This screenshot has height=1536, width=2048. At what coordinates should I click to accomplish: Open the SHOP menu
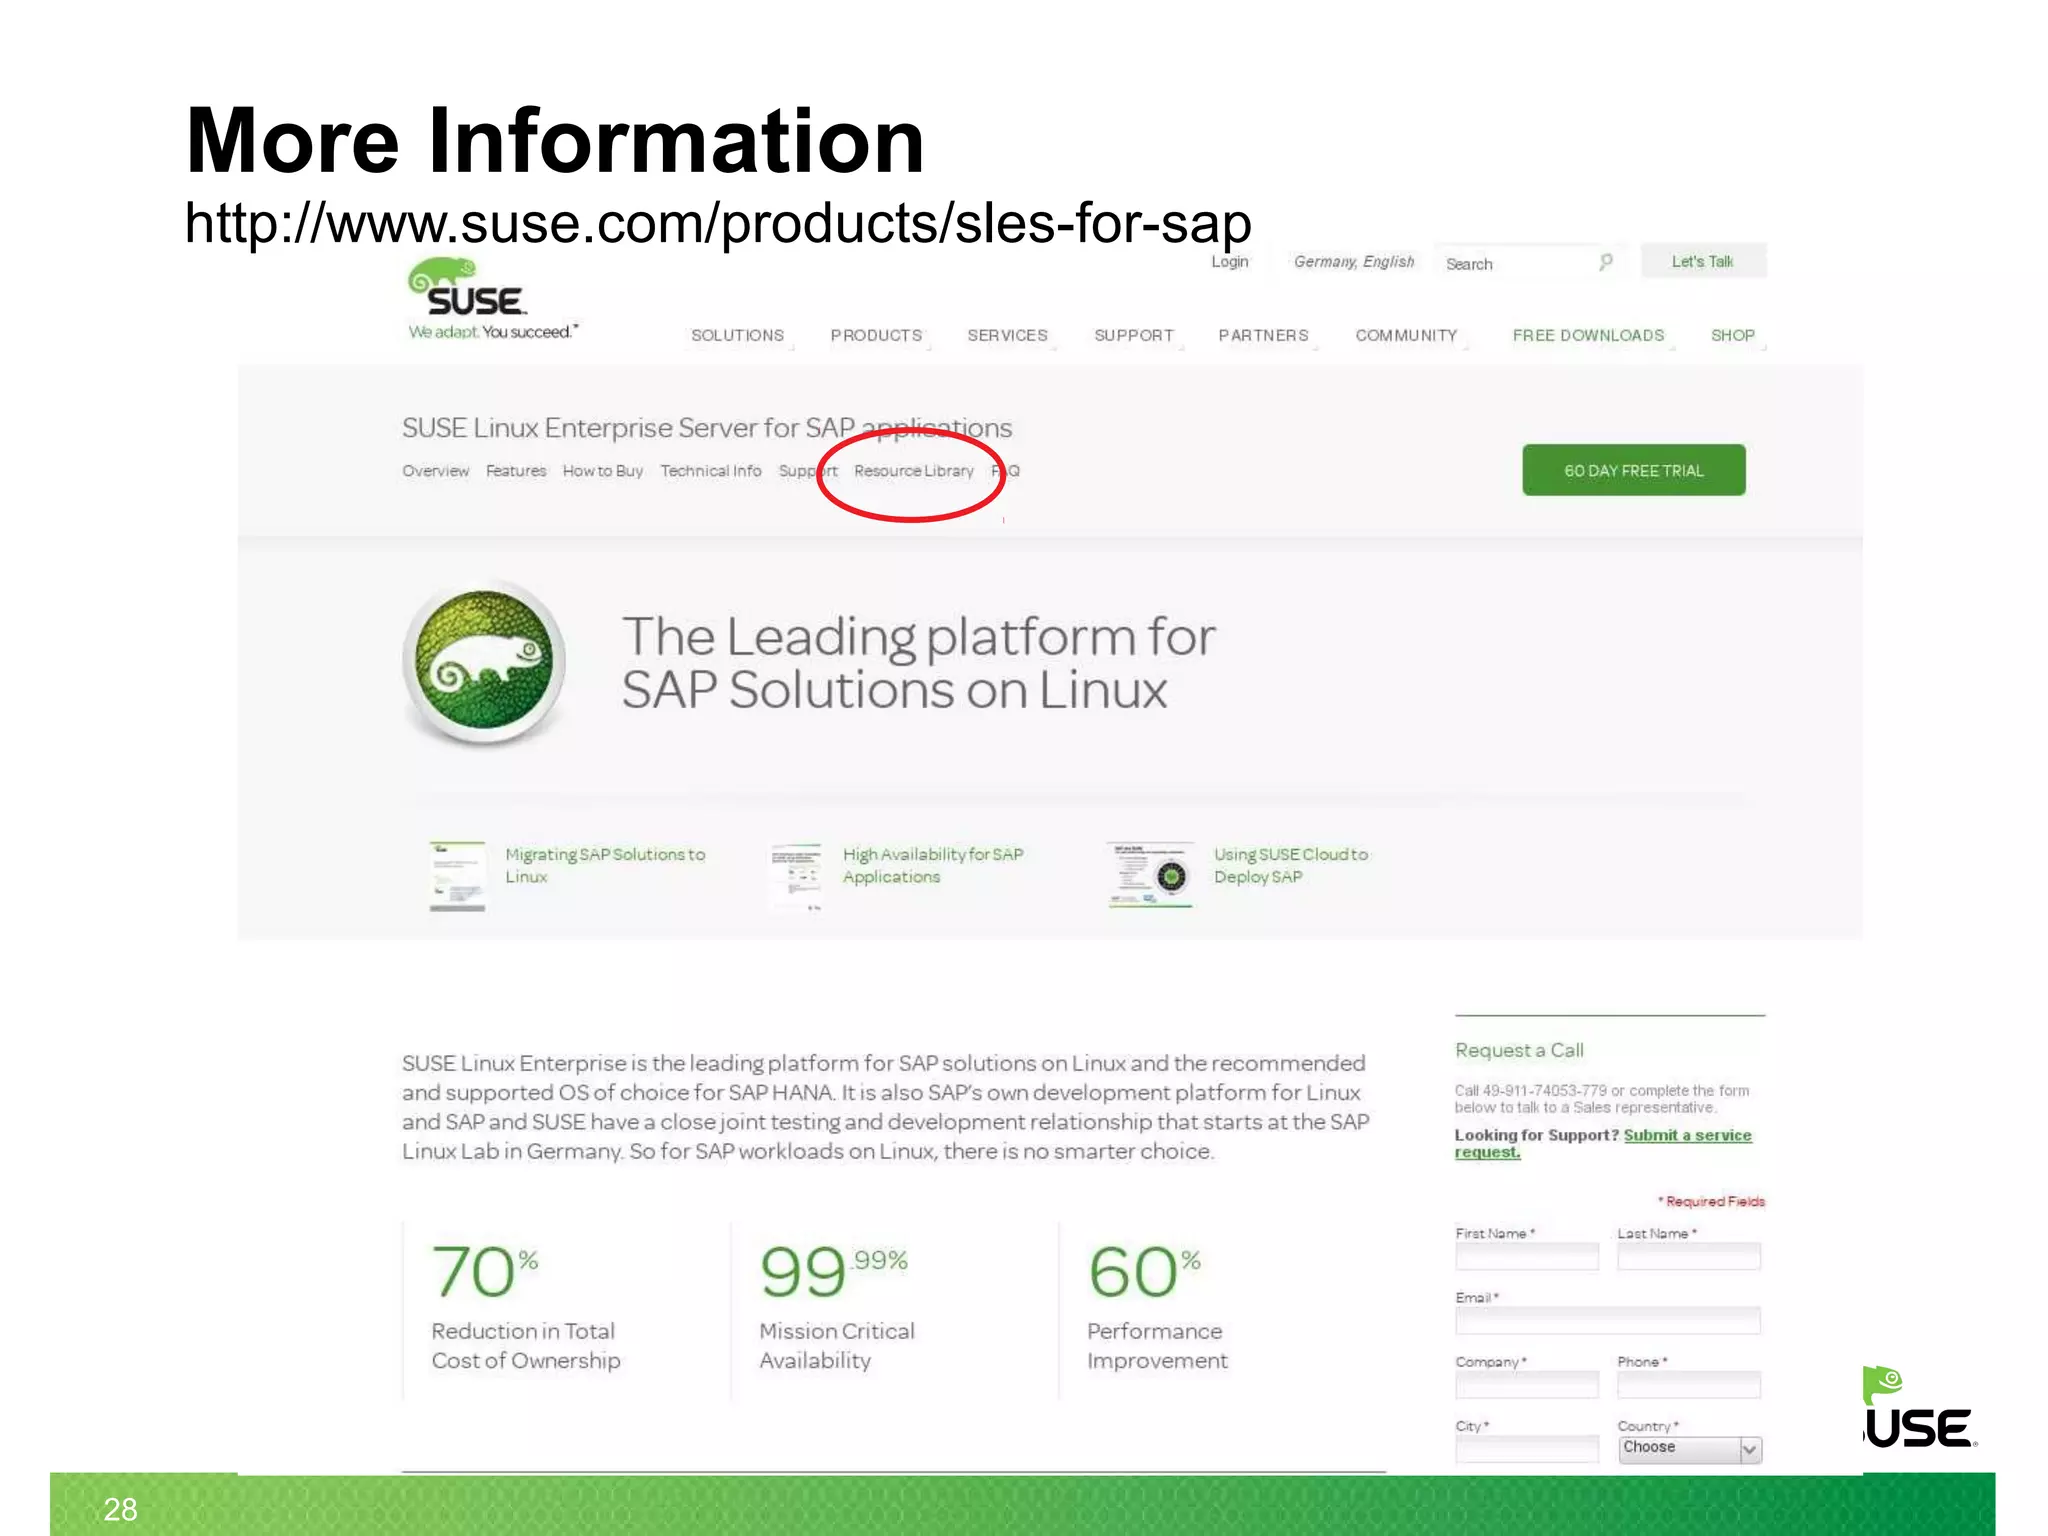tap(1733, 336)
